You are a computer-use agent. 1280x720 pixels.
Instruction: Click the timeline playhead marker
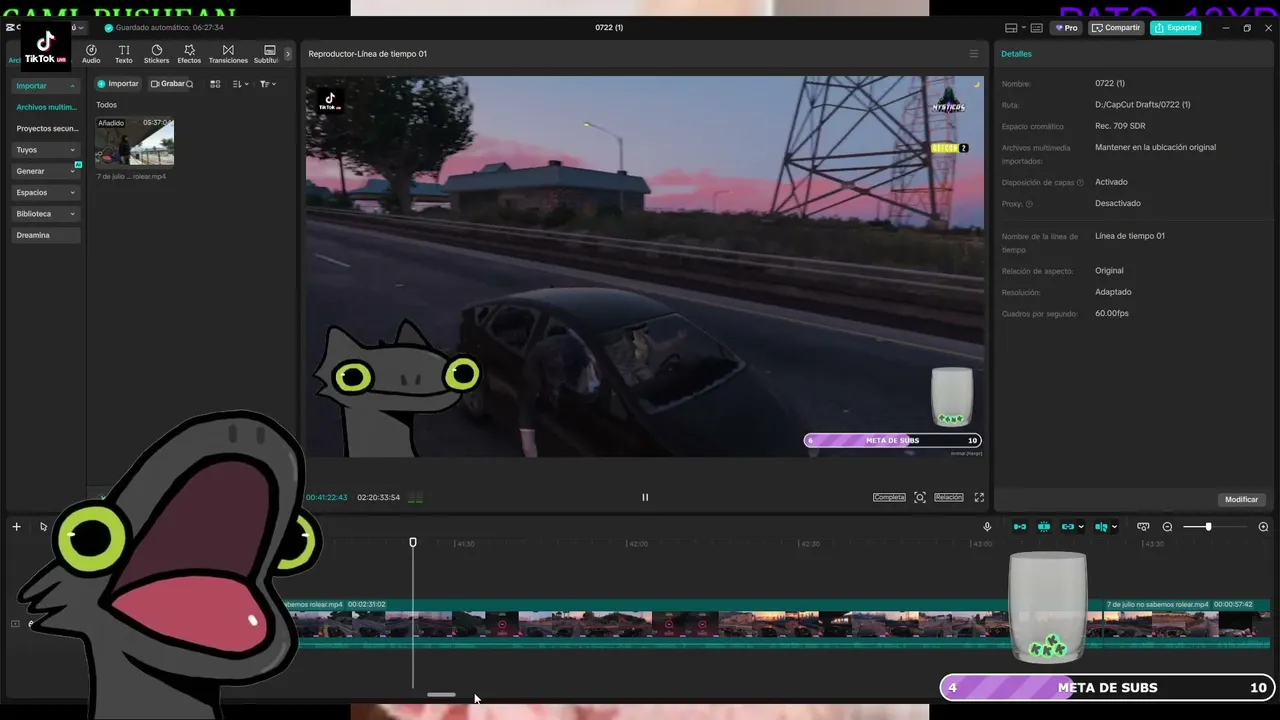coord(413,542)
